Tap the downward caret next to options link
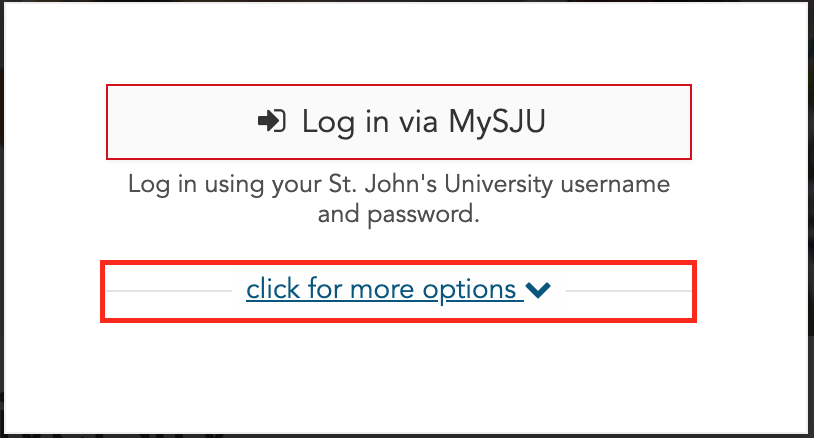 click(x=538, y=290)
